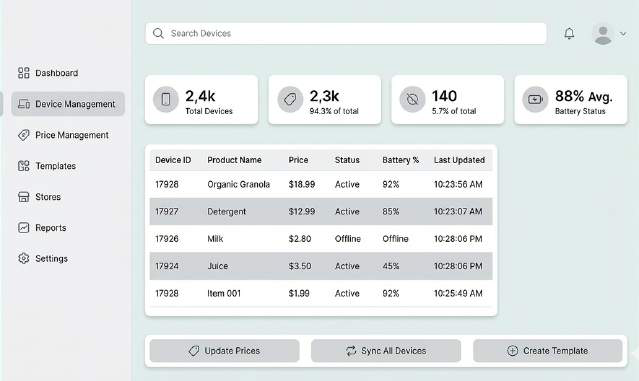This screenshot has height=381, width=639.
Task: Select the Juice product cell
Action: [218, 266]
